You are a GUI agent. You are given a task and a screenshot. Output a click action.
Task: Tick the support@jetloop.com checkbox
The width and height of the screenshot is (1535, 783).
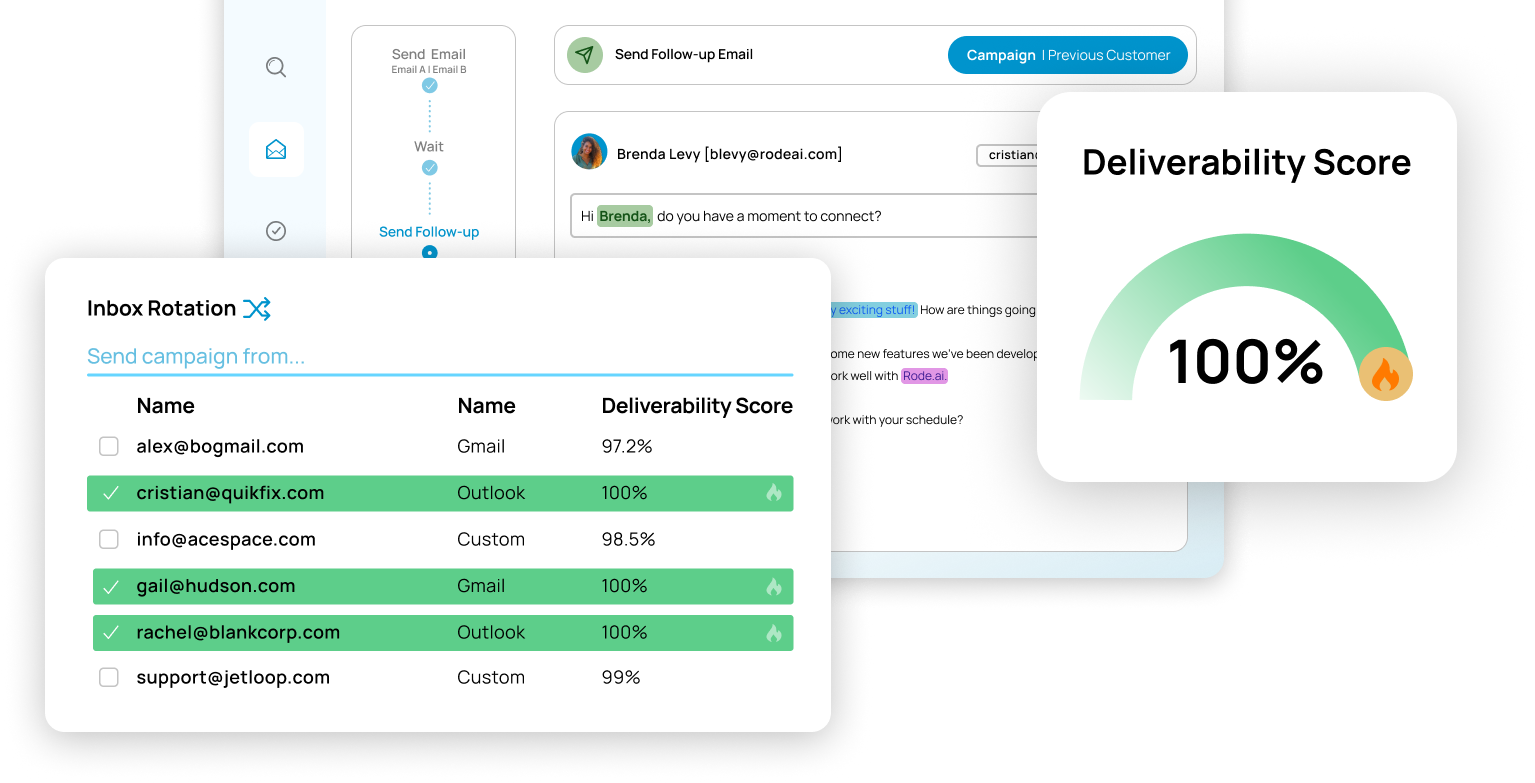(x=109, y=678)
